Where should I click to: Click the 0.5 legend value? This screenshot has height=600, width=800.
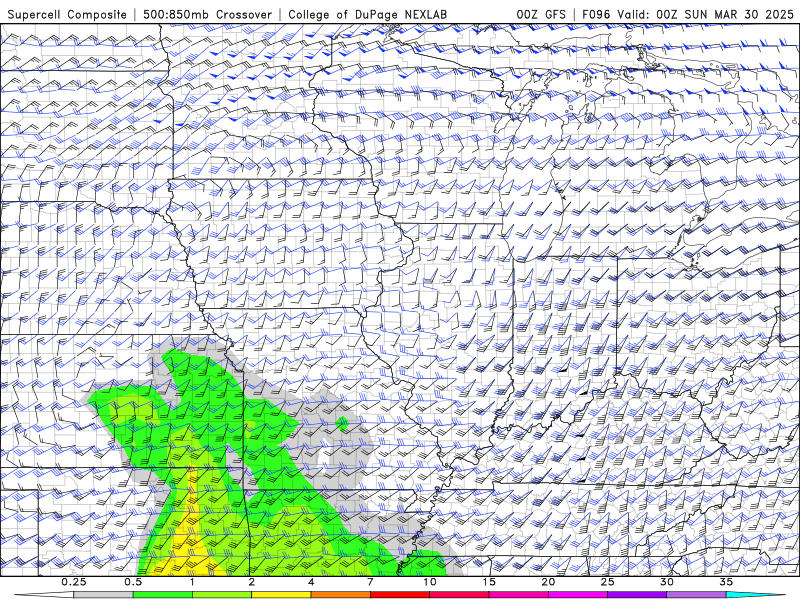pyautogui.click(x=133, y=582)
